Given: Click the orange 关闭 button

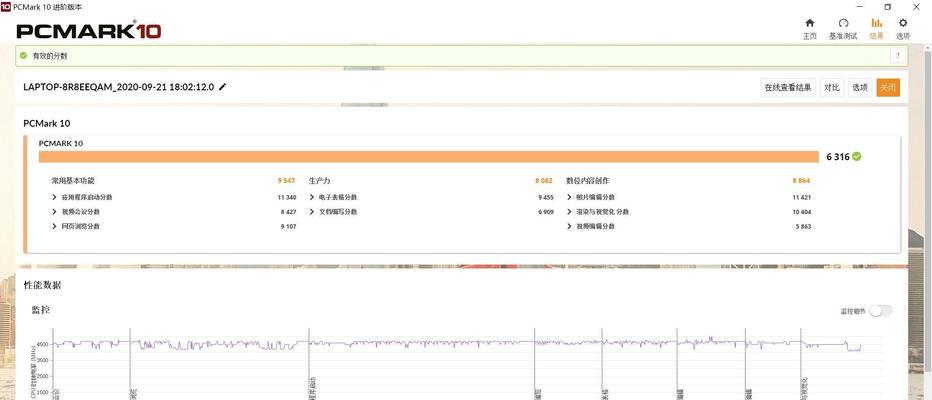Looking at the screenshot, I should [888, 87].
